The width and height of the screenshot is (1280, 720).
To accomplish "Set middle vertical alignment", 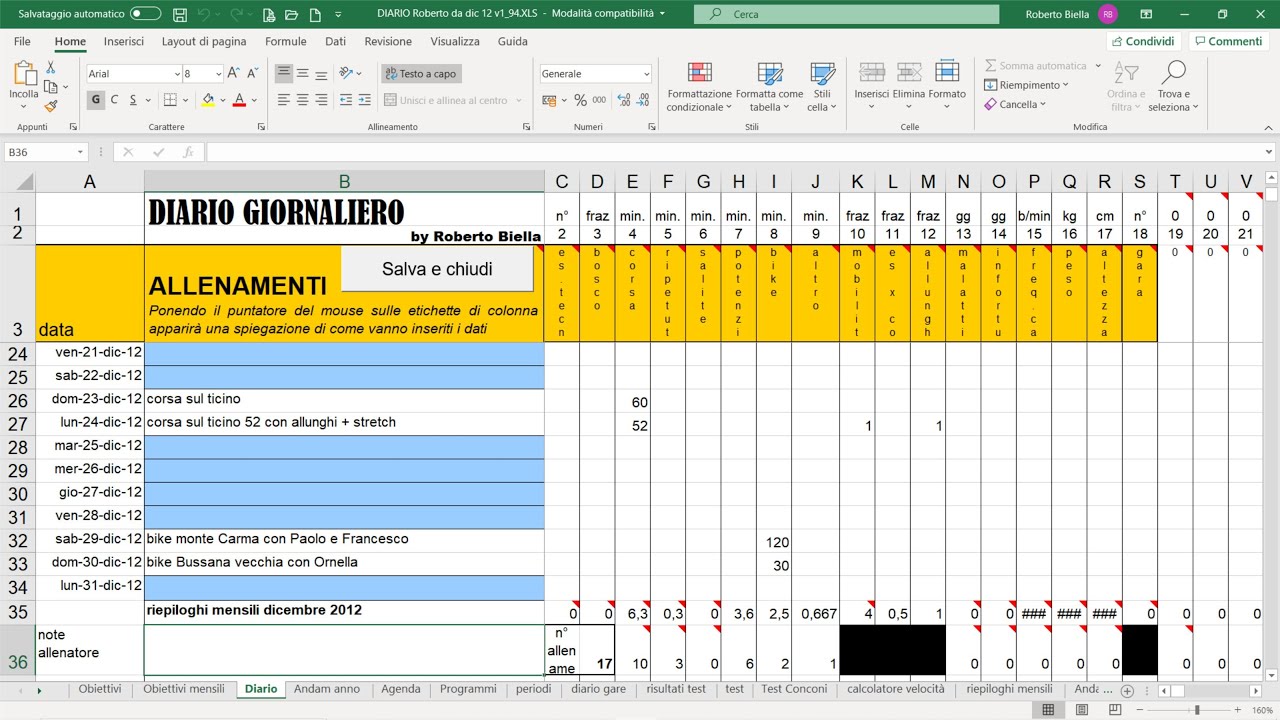I will coord(302,73).
